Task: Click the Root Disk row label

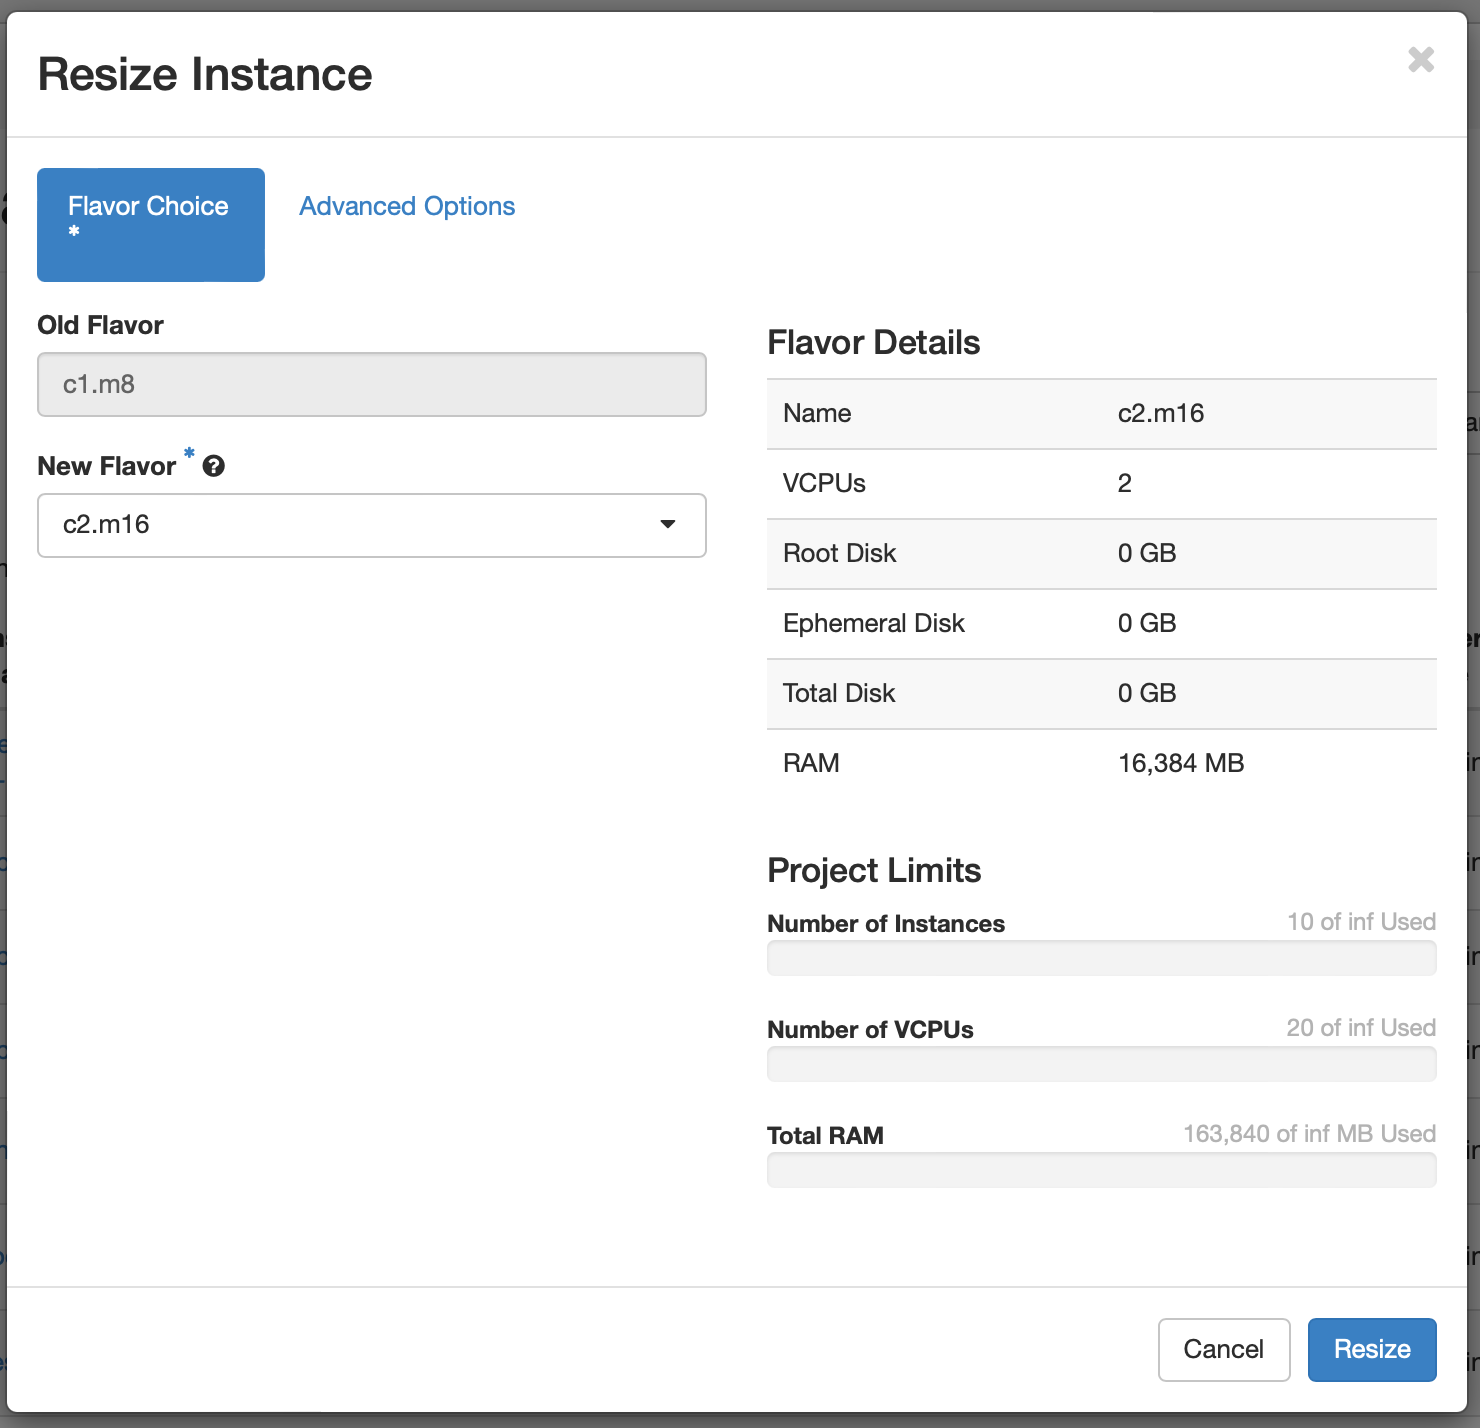Action: click(839, 553)
